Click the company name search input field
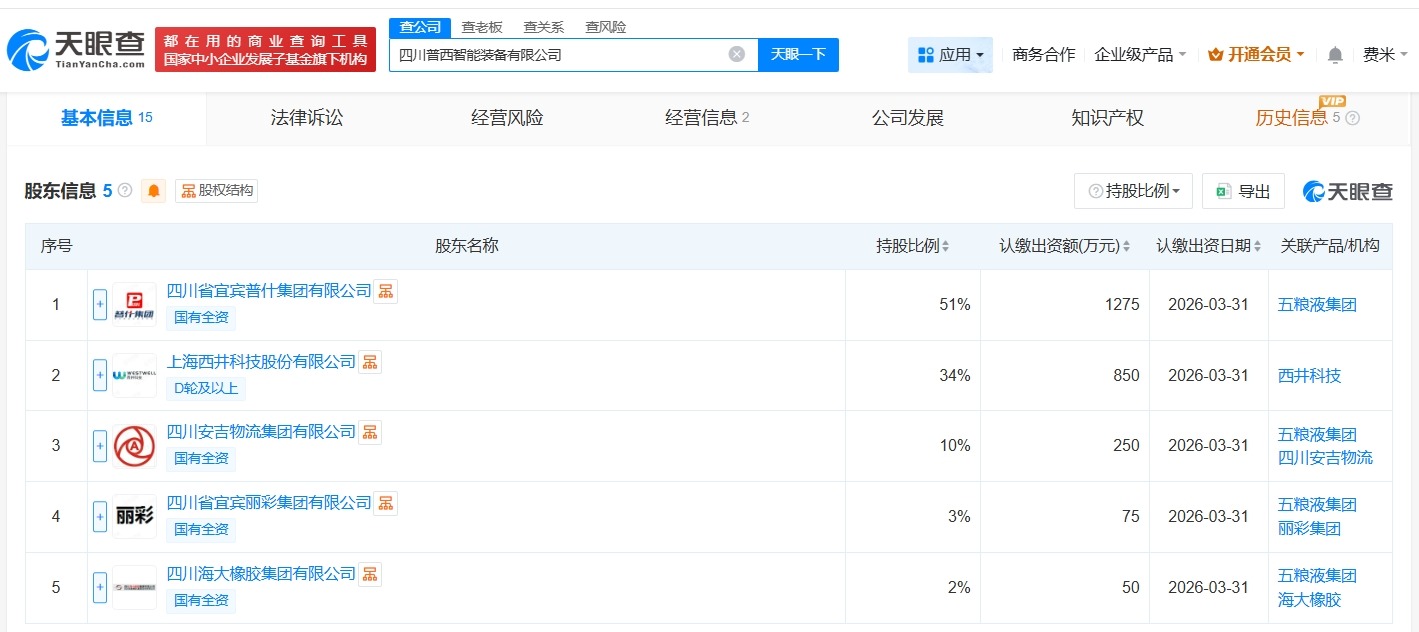The height and width of the screenshot is (632, 1419). click(x=560, y=54)
